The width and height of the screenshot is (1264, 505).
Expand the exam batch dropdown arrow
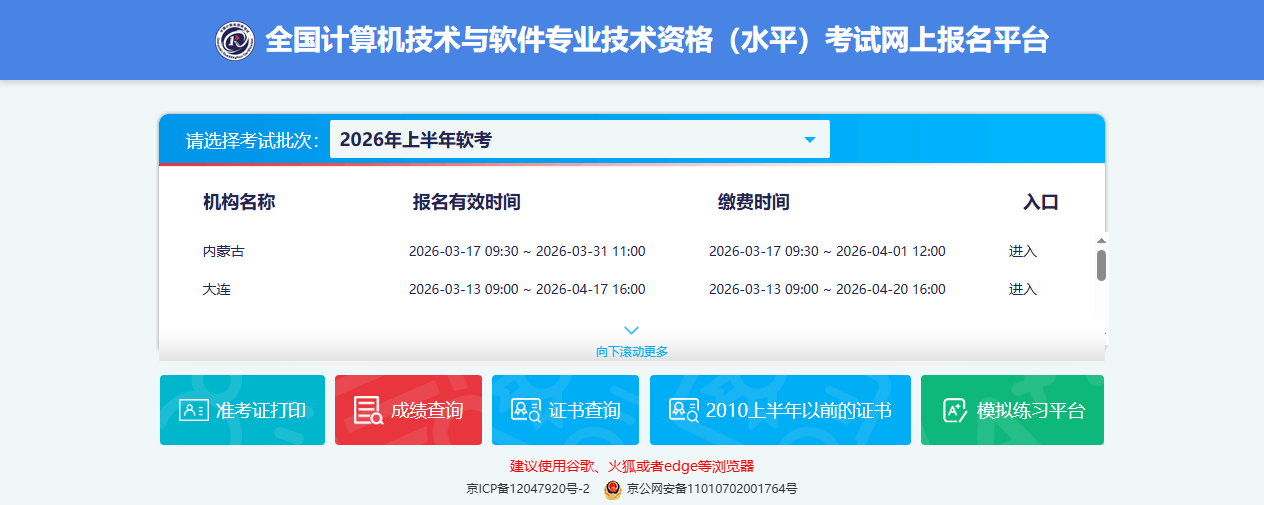coord(810,140)
